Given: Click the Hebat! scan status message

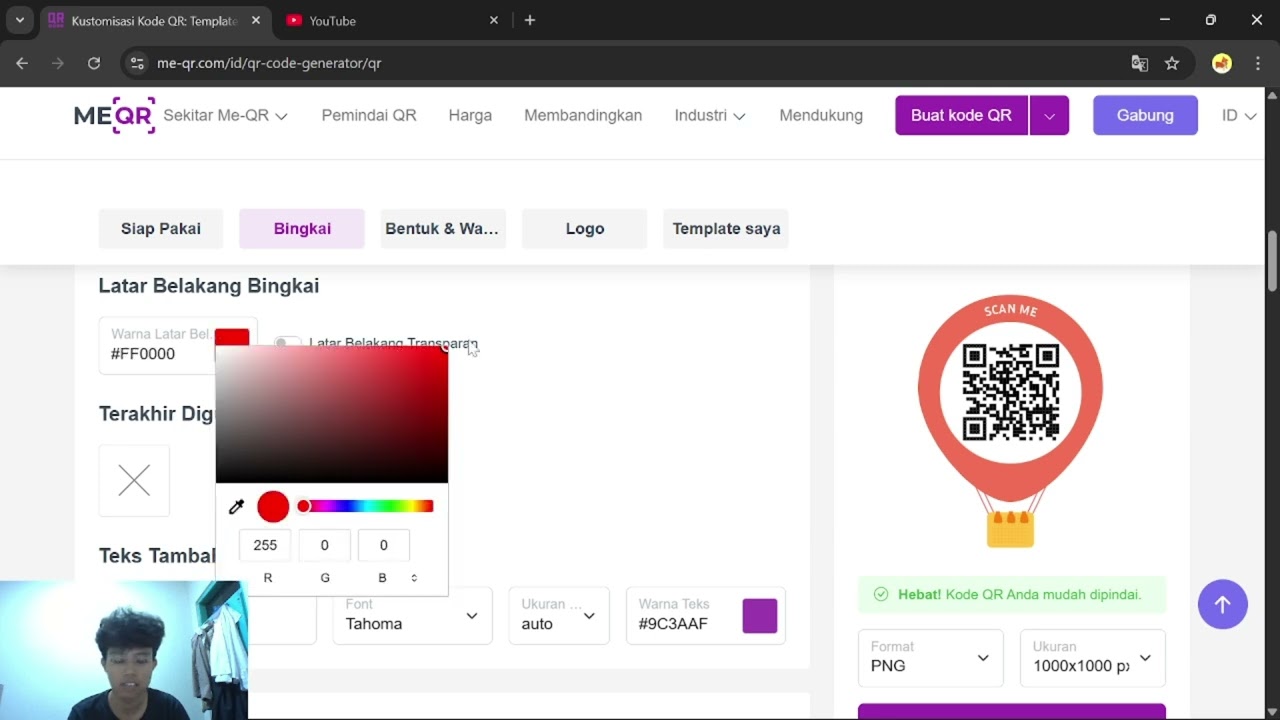Looking at the screenshot, I should [x=1012, y=594].
